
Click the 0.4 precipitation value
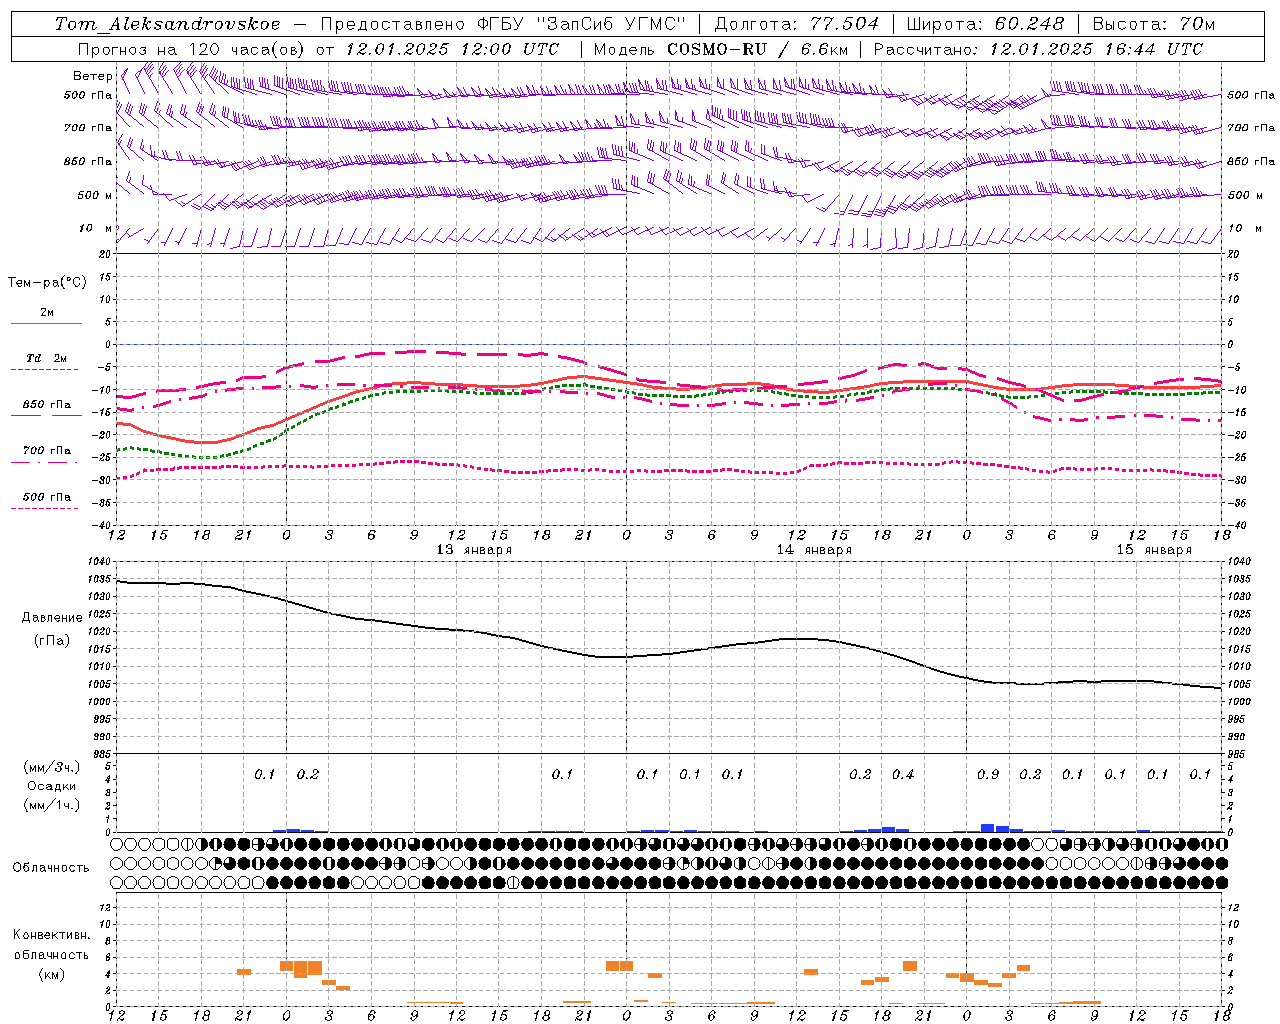(903, 774)
